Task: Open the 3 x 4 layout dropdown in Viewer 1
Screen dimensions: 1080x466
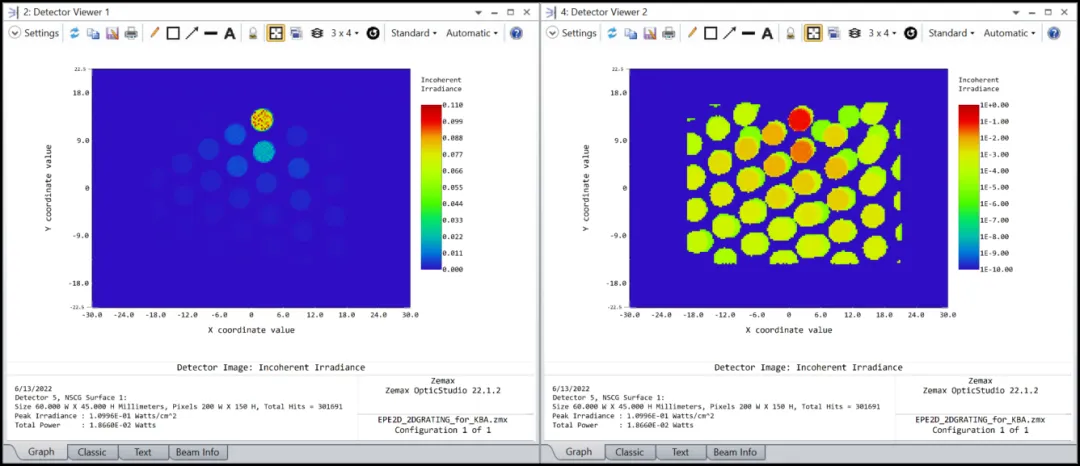Action: pyautogui.click(x=343, y=33)
